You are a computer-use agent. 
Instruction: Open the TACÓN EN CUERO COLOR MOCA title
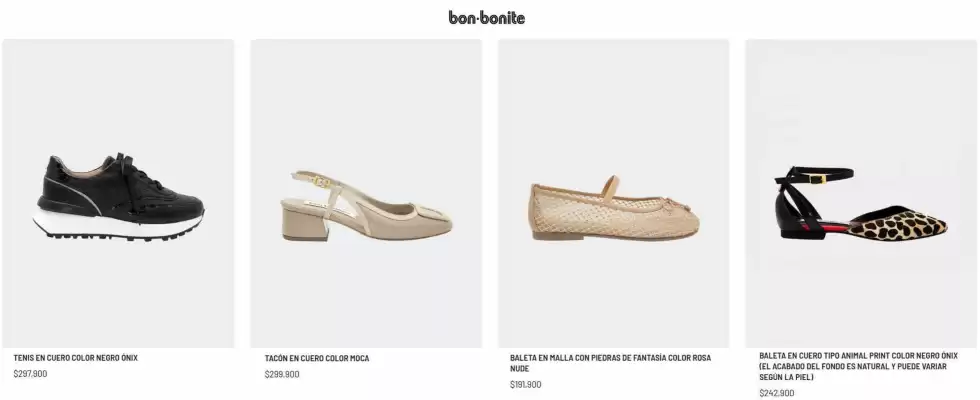click(317, 358)
